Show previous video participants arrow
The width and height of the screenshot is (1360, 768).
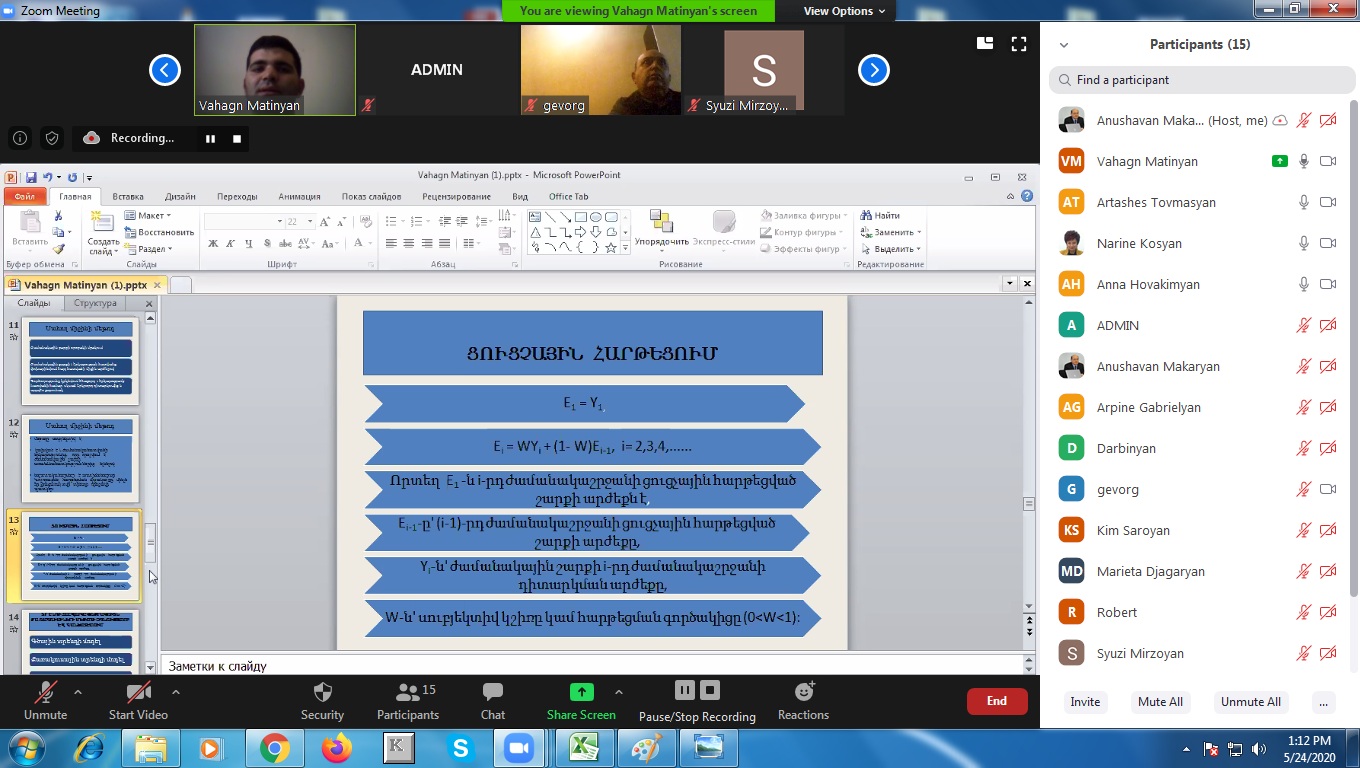(165, 70)
